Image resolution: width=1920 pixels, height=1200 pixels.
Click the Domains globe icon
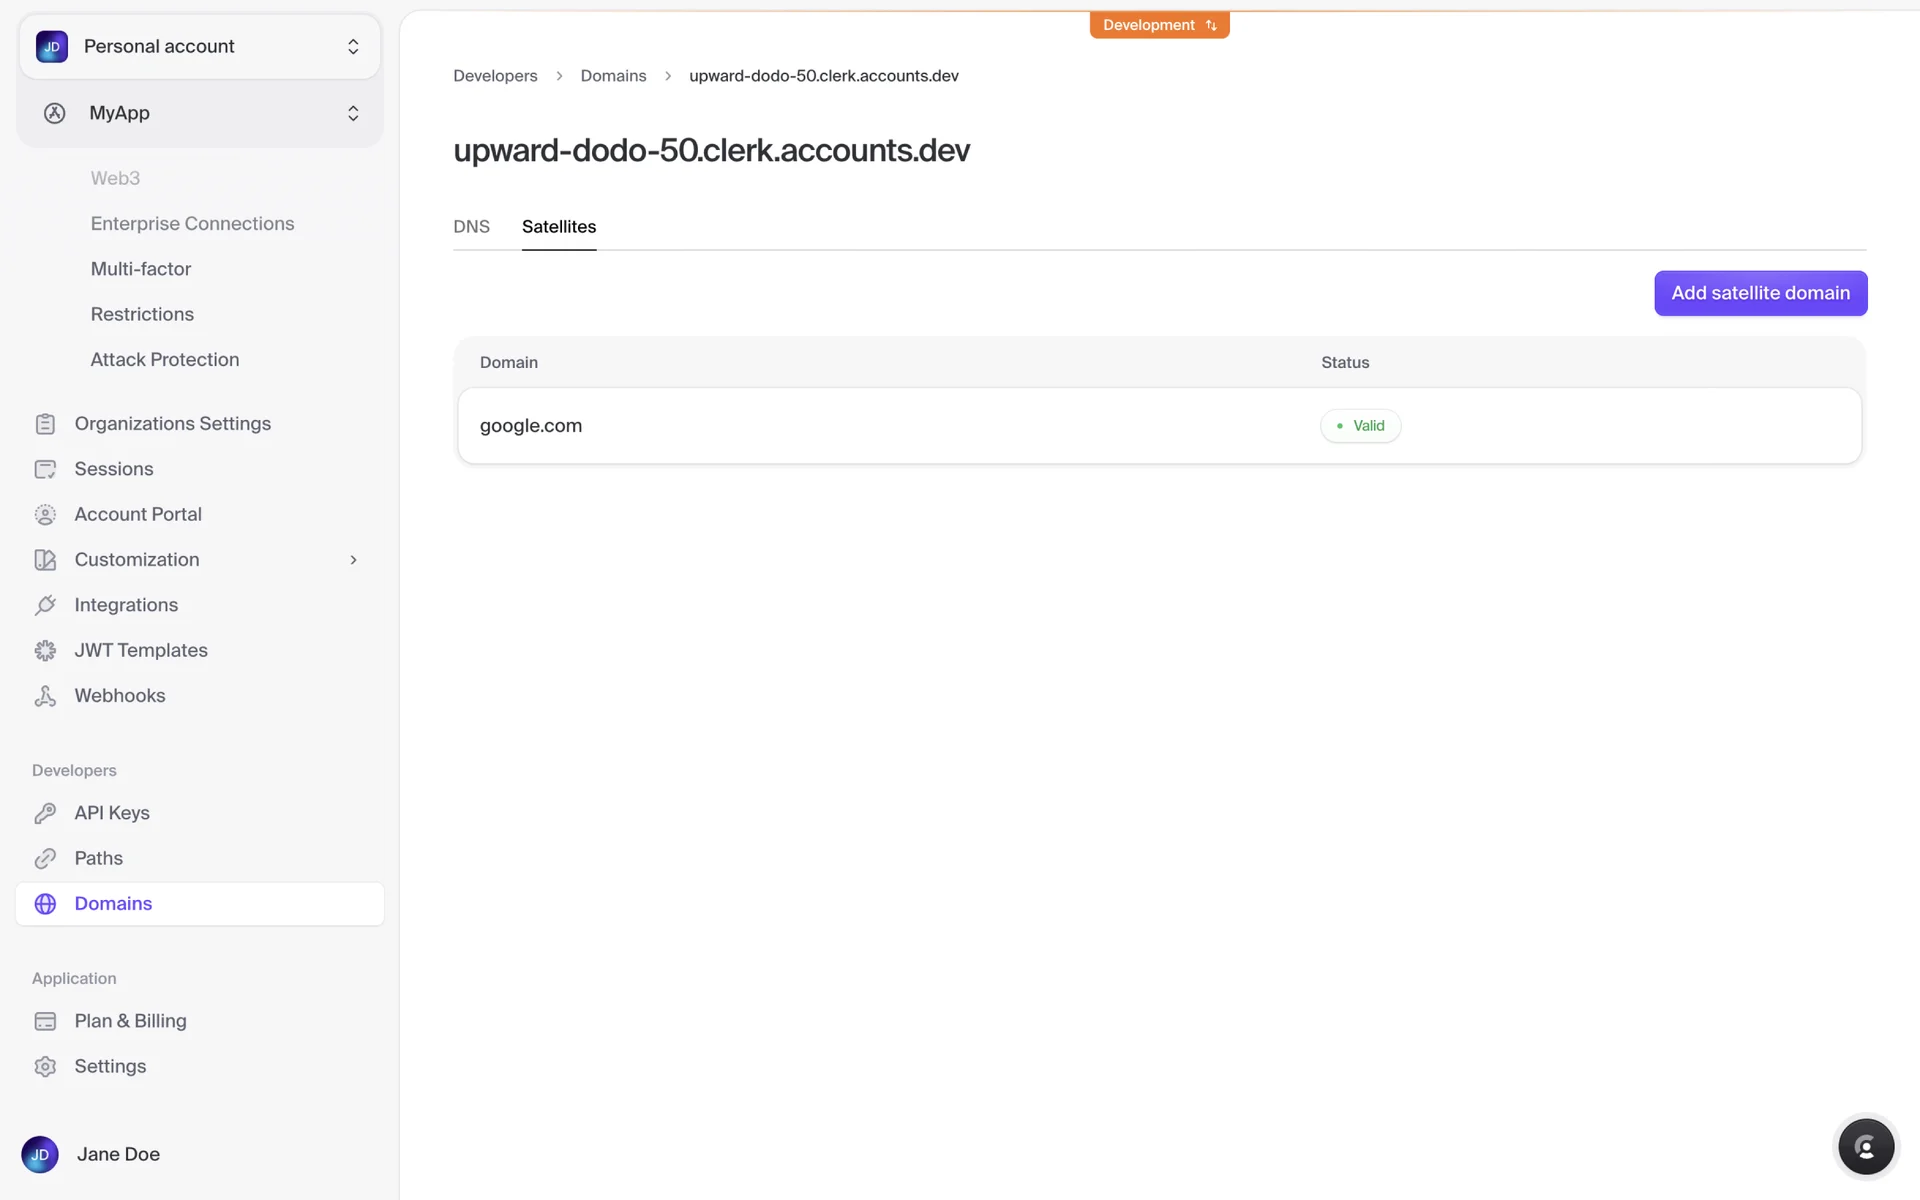45,904
